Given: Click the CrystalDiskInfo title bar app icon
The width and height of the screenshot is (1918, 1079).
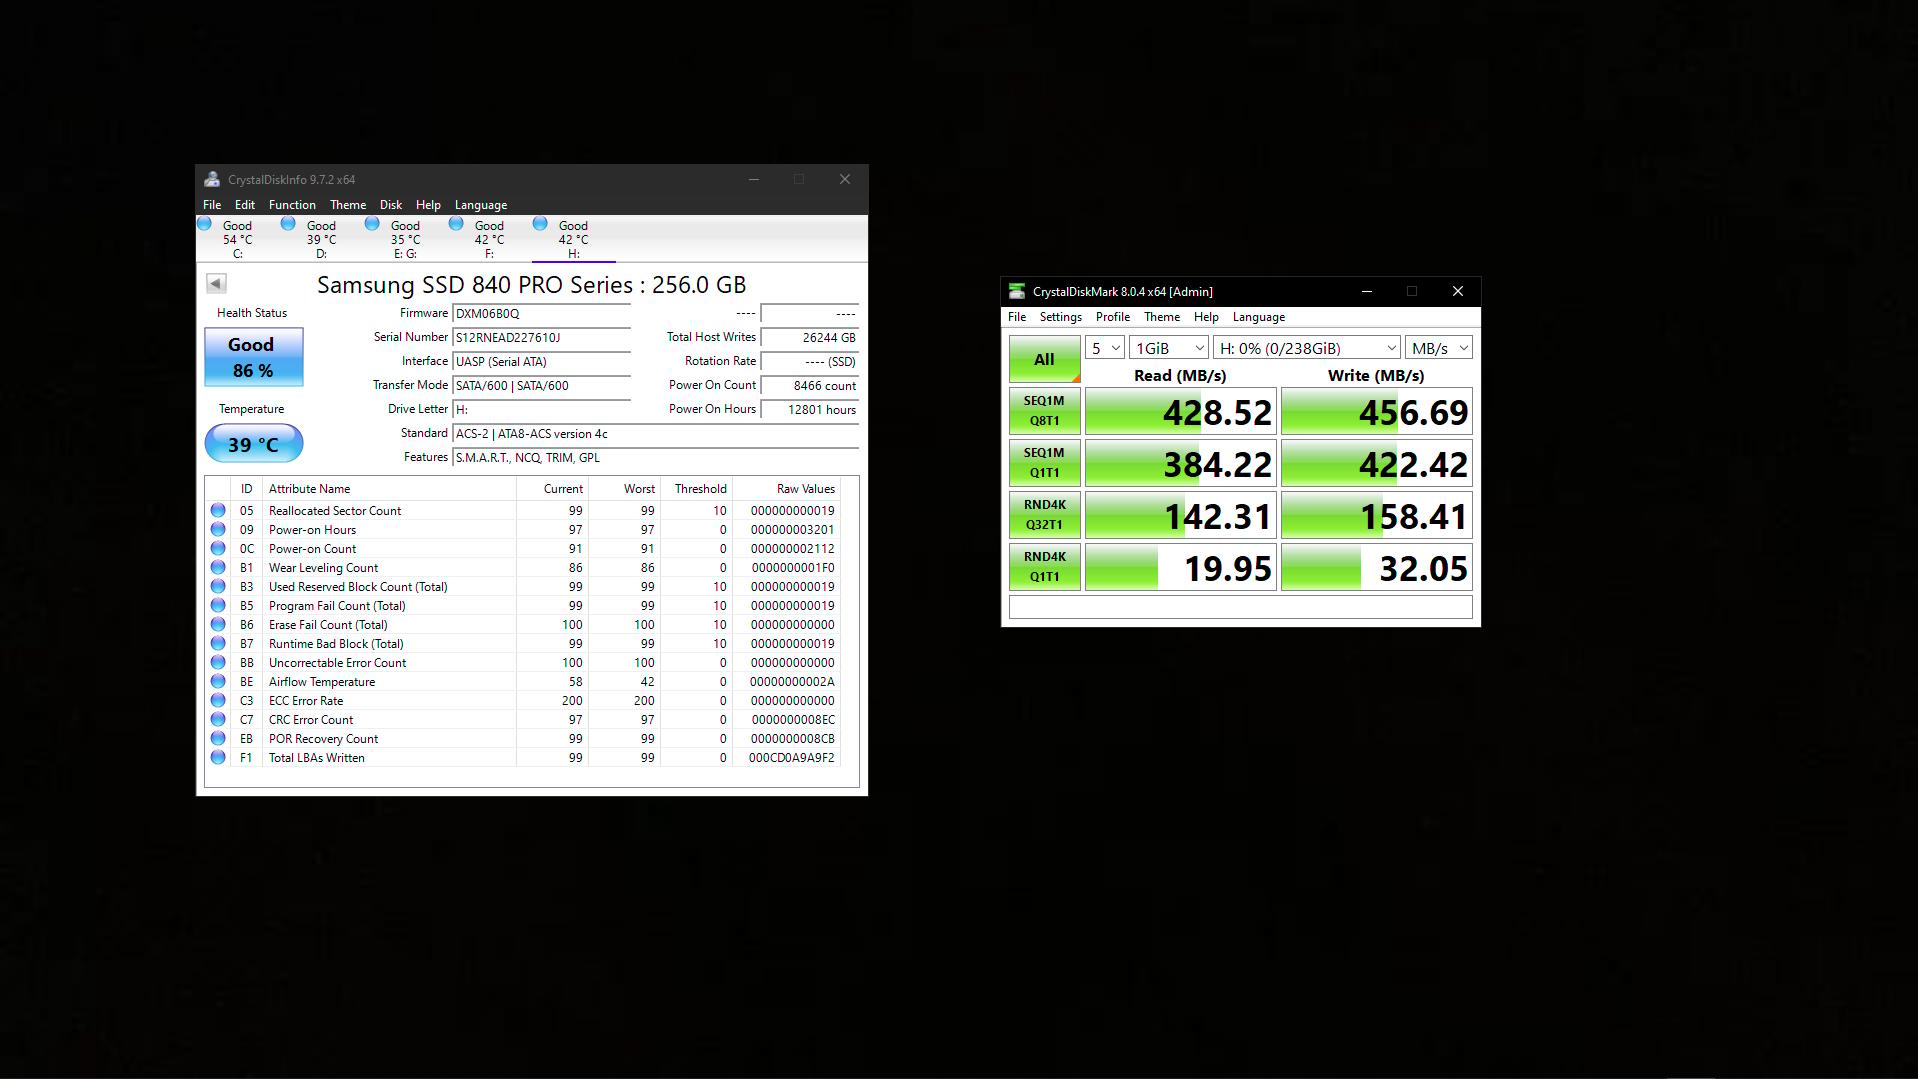Looking at the screenshot, I should pos(212,179).
